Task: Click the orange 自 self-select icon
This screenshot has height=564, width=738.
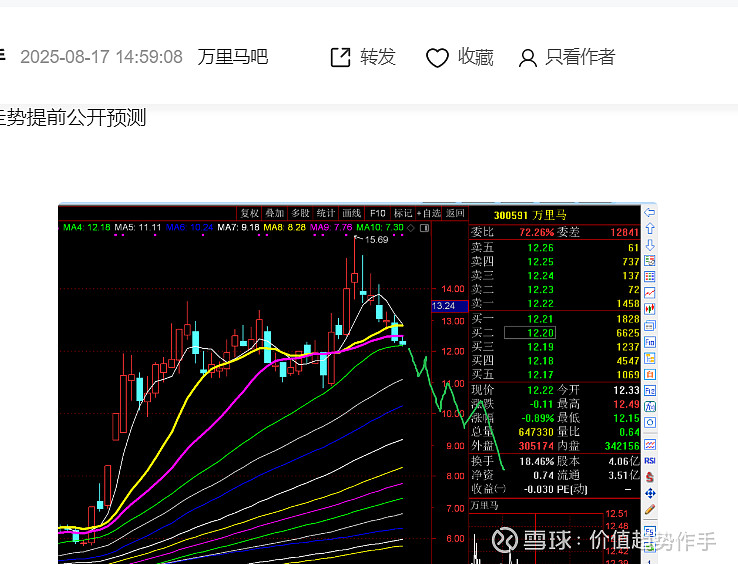Action: (650, 374)
